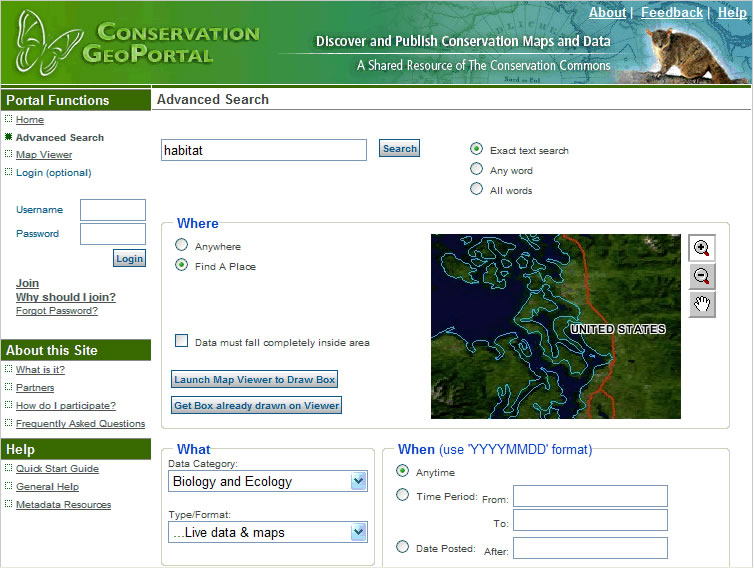Open the Quick Start Guide link

[x=57, y=469]
